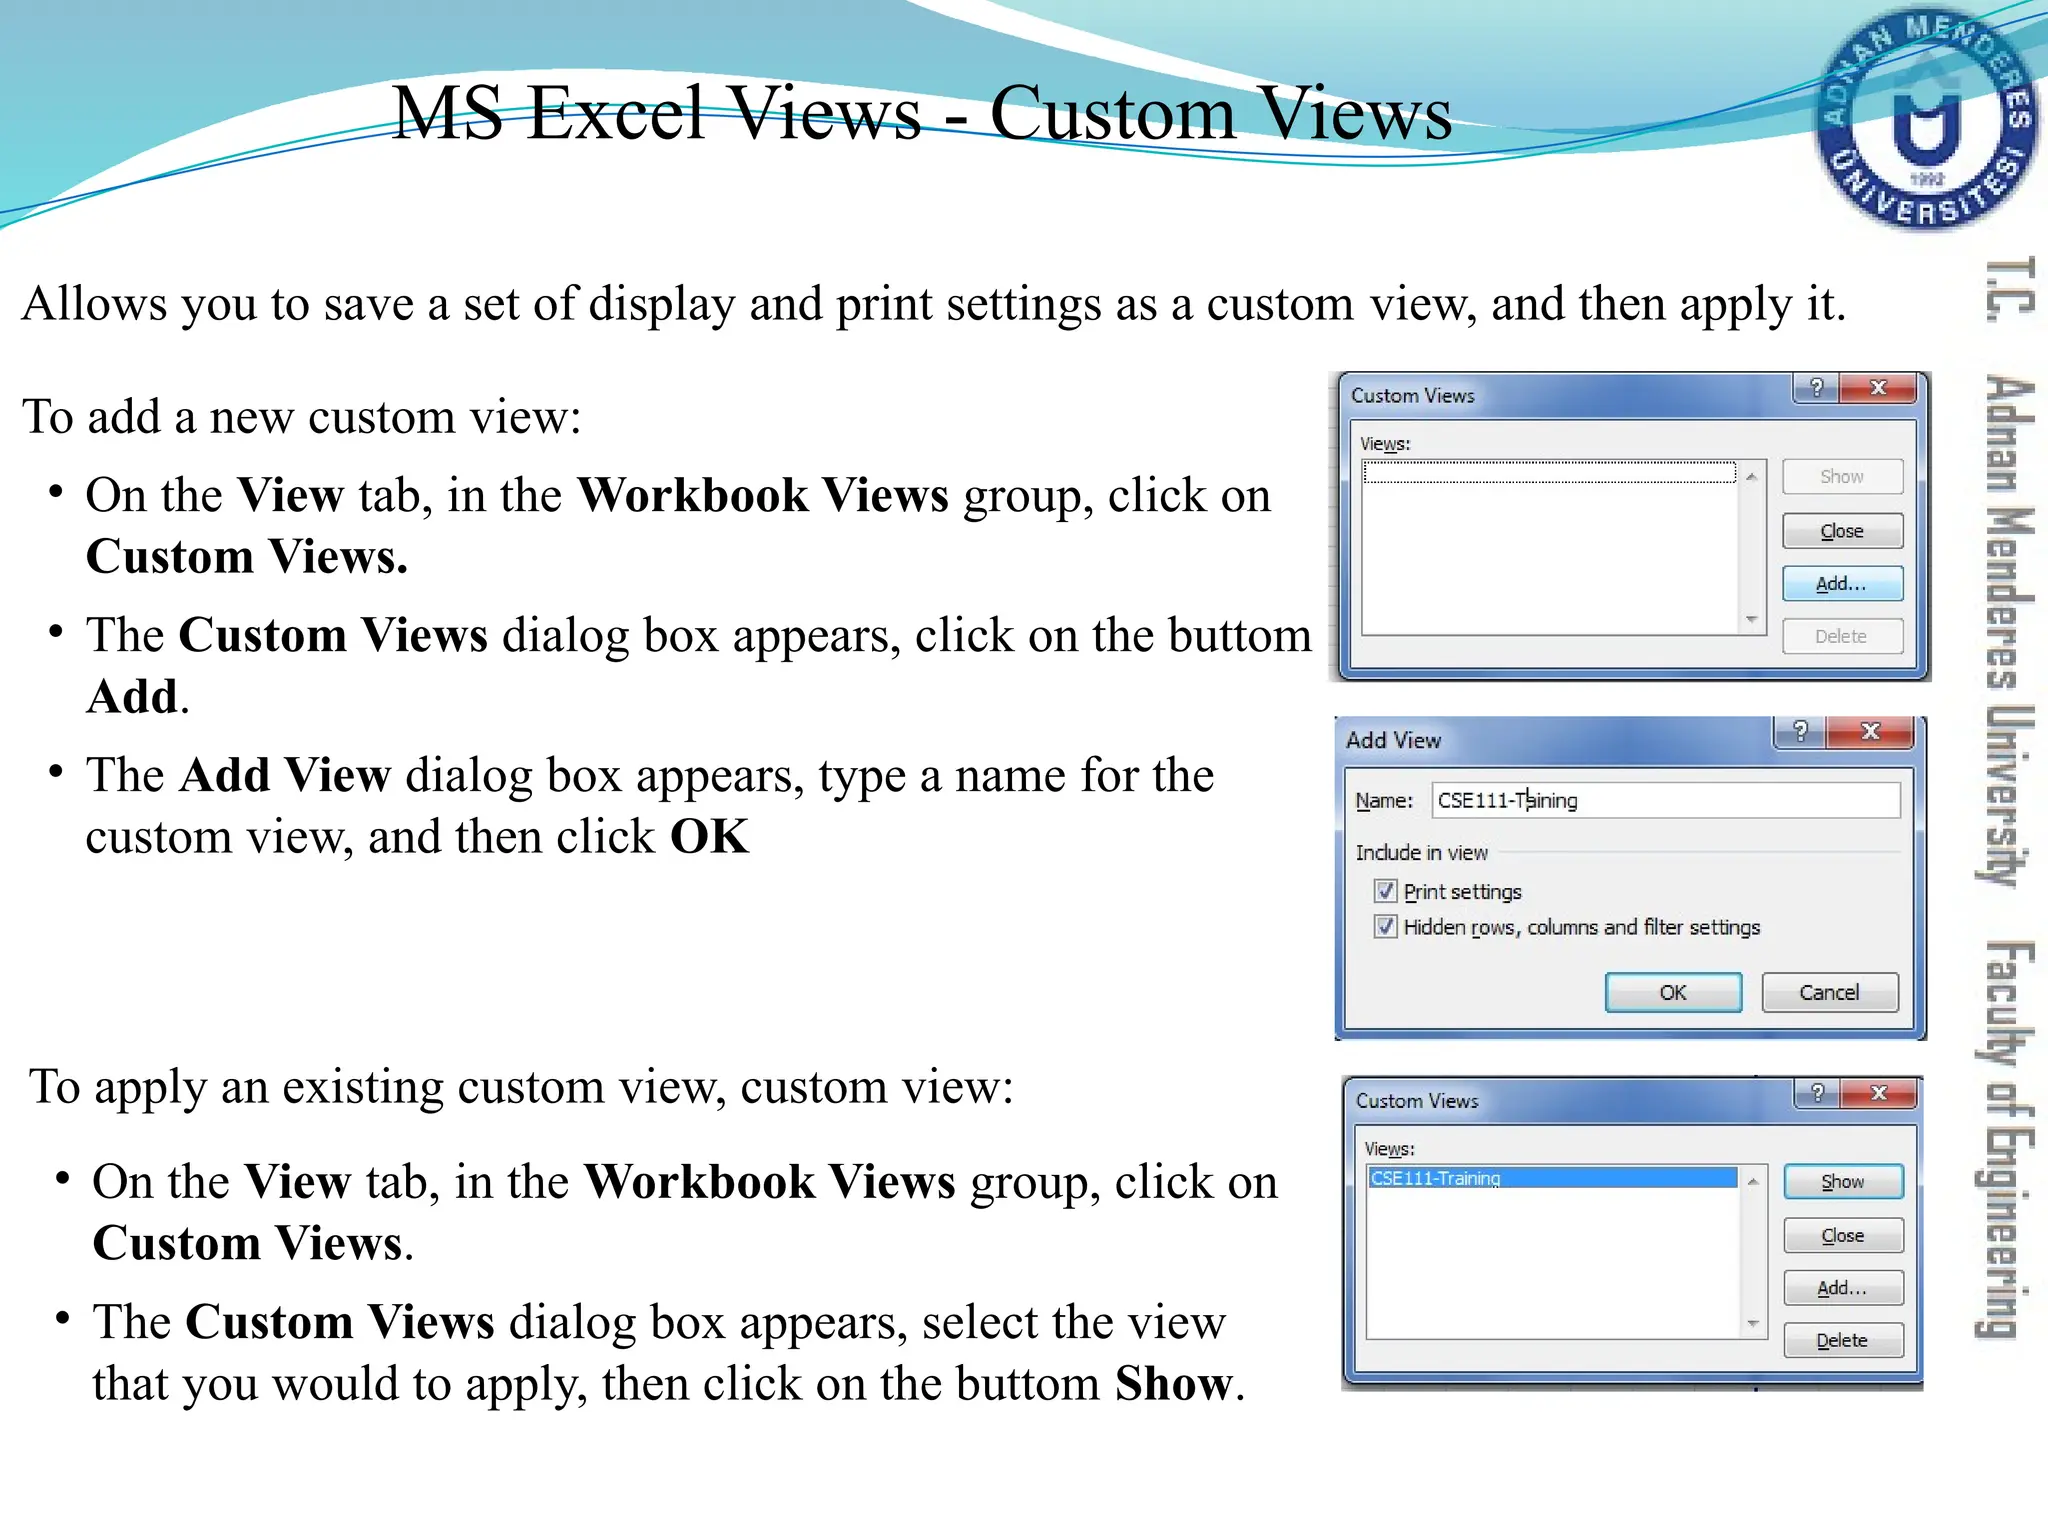Click the greyed Show button in top dialog
Viewport: 2048px width, 1536px height.
[1842, 477]
